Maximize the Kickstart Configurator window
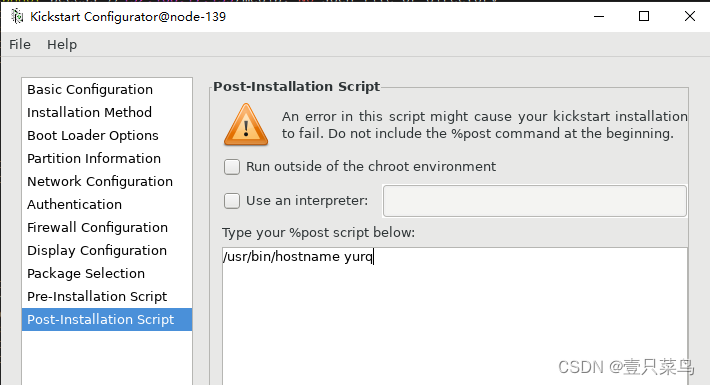The image size is (710, 385). click(644, 16)
